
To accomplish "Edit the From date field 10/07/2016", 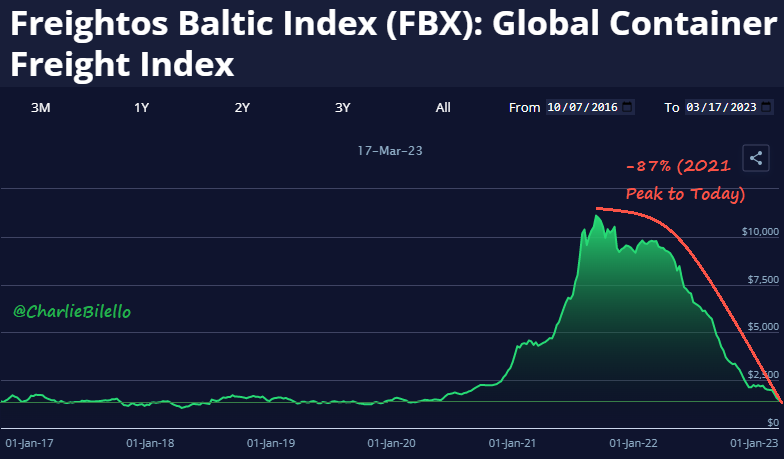I will (590, 107).
